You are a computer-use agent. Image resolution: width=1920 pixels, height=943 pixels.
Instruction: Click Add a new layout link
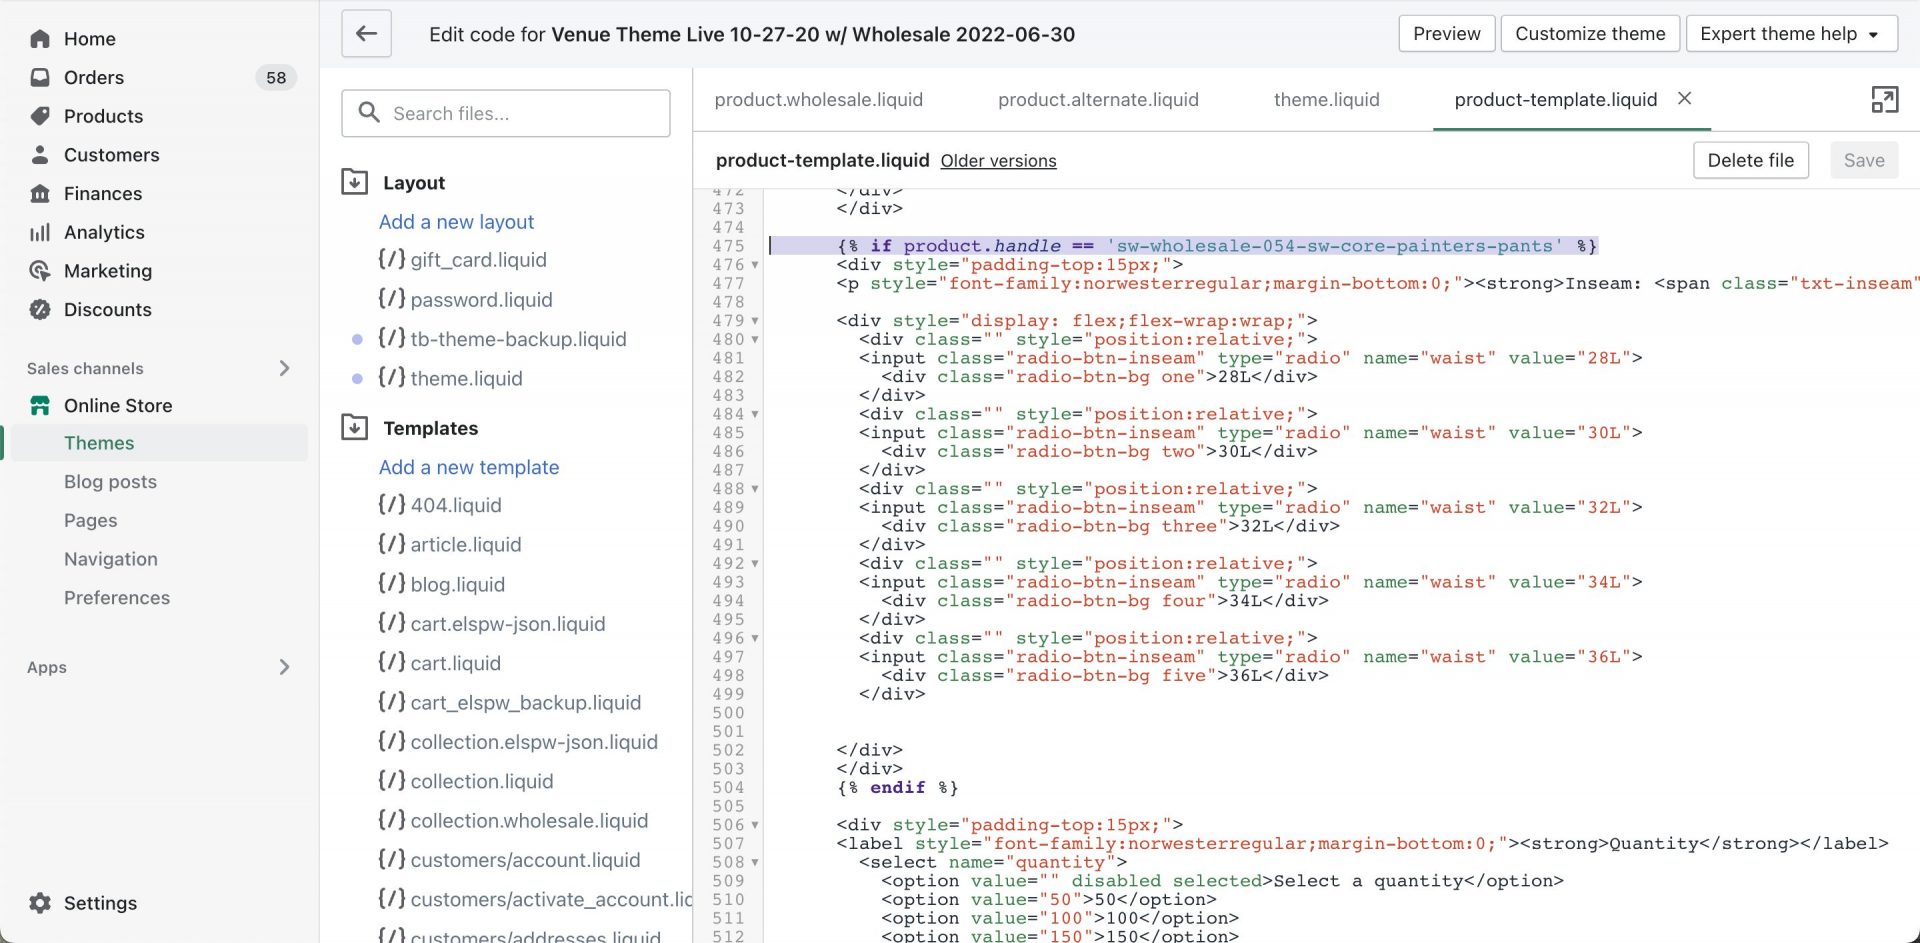(x=456, y=222)
